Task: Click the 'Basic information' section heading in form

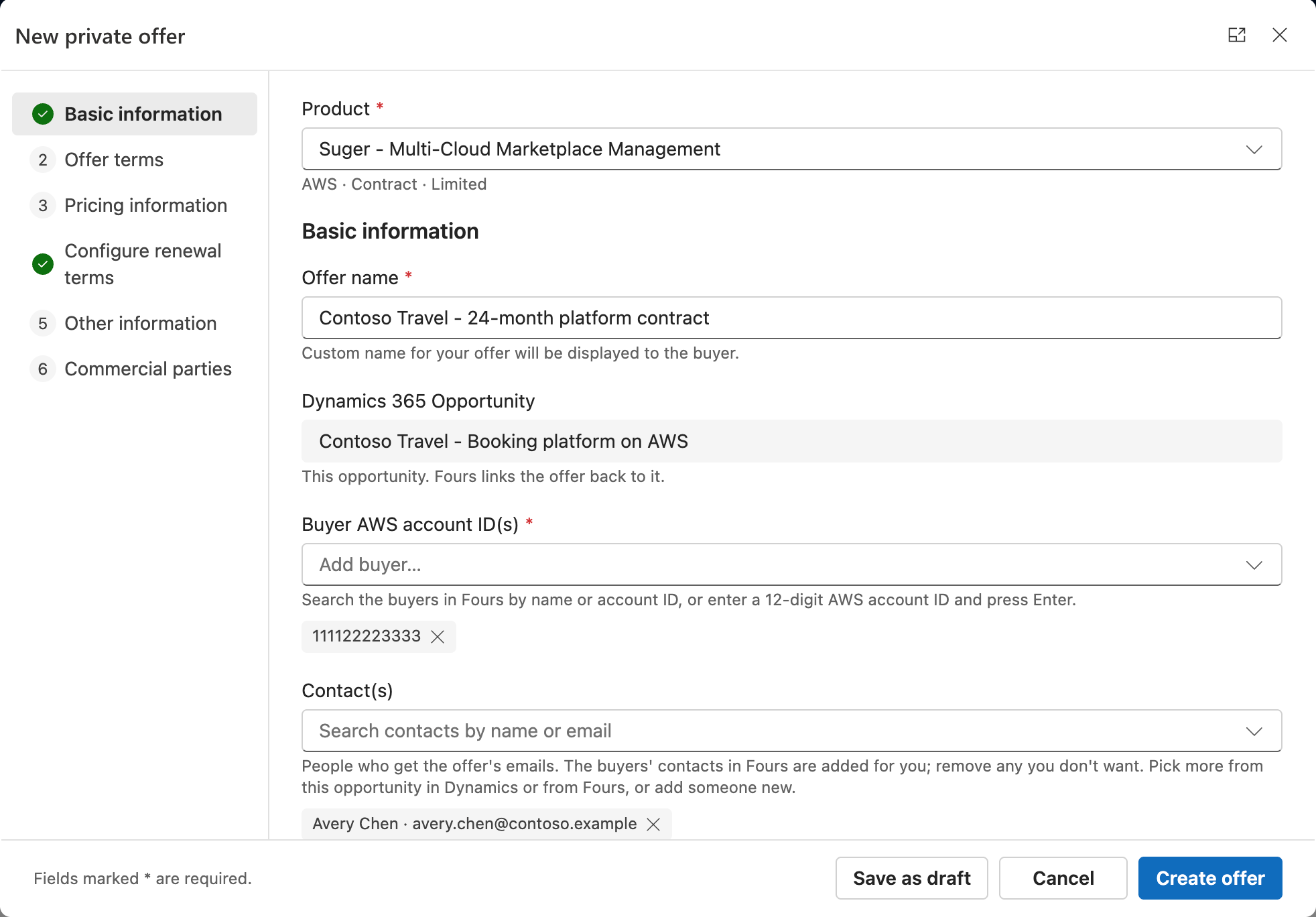Action: (390, 231)
